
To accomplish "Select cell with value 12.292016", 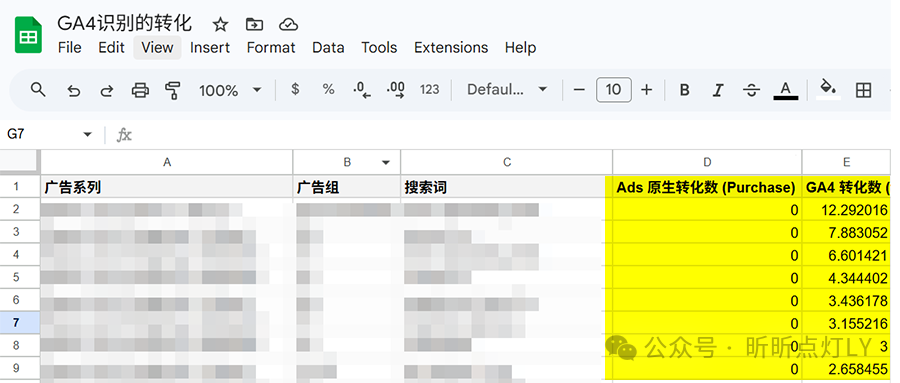I will (847, 210).
